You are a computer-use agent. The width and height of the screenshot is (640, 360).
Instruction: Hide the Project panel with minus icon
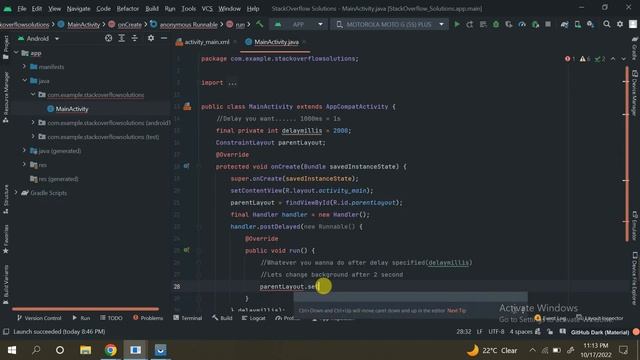coord(164,38)
